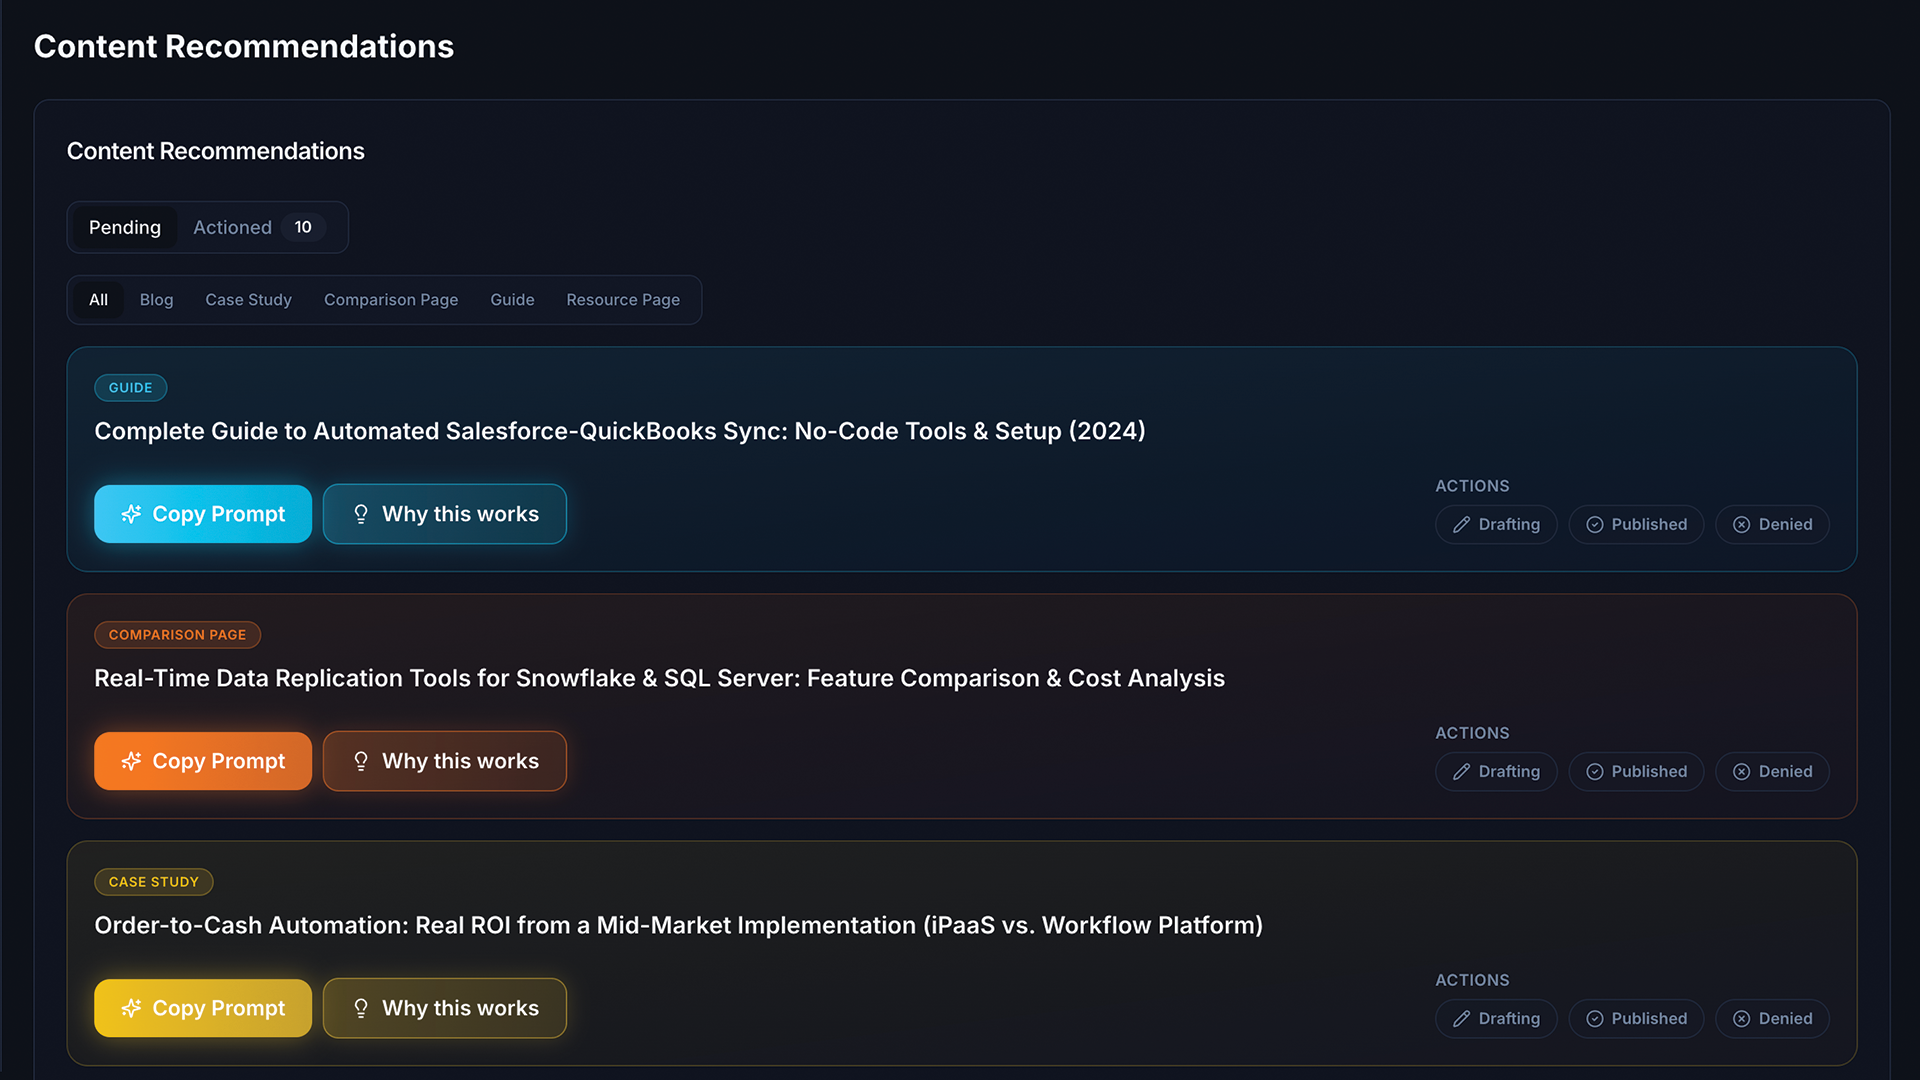Open Why this works for Snowflake comparison
1920x1080 pixels.
click(x=445, y=761)
